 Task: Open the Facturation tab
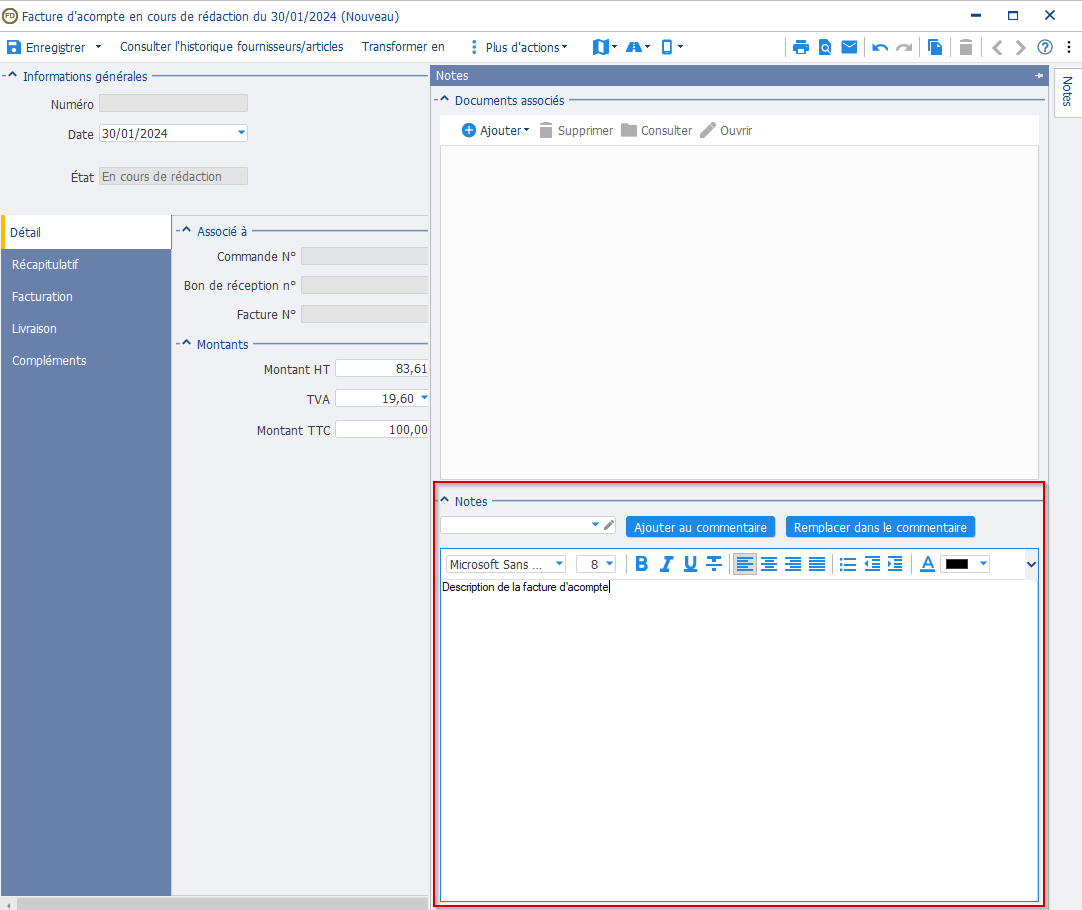tap(42, 297)
